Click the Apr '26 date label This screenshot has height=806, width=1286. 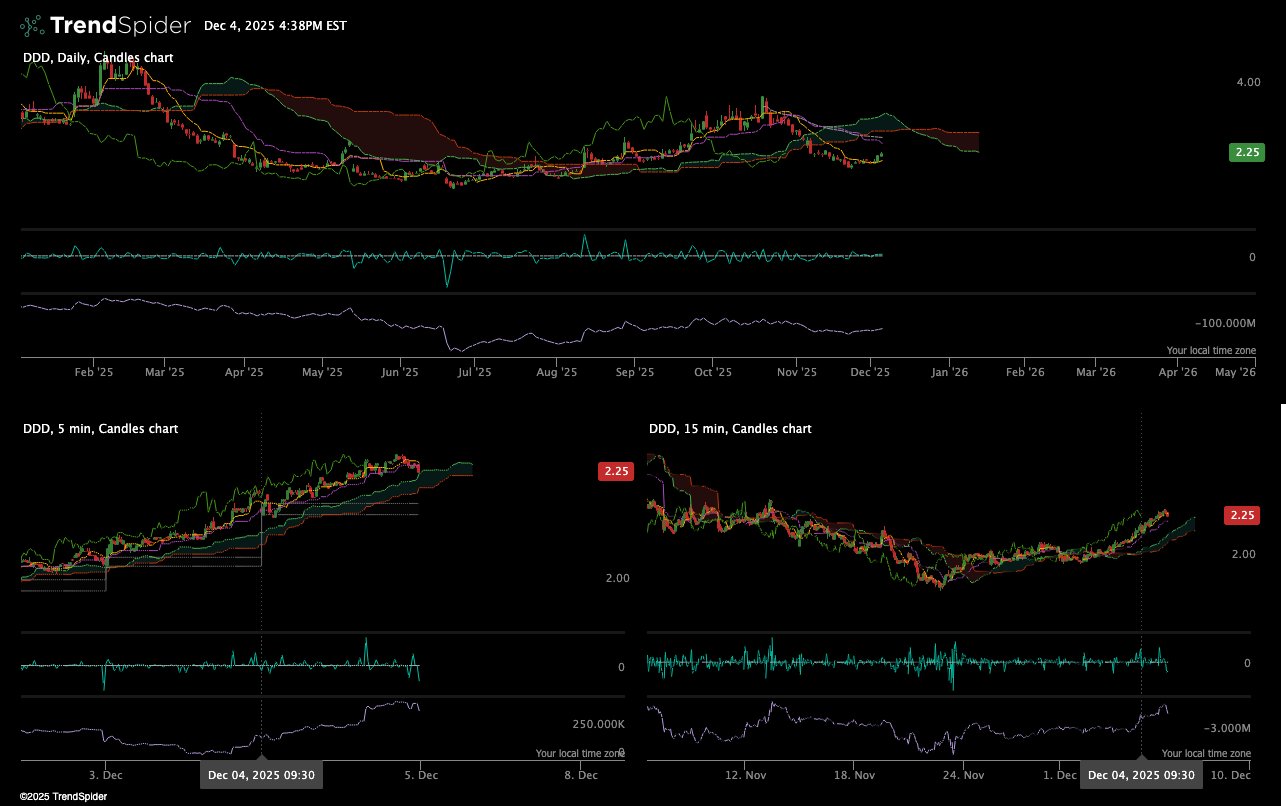click(x=1178, y=372)
